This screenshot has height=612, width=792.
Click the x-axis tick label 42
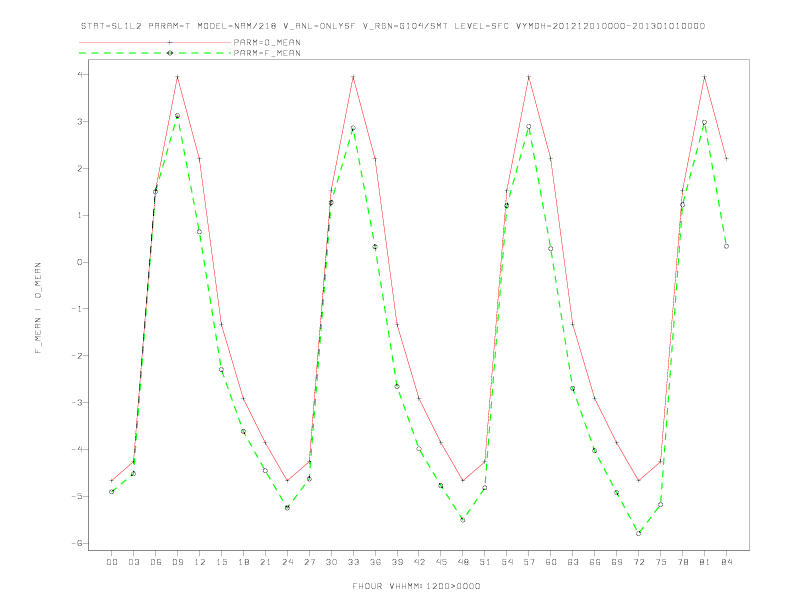(419, 562)
